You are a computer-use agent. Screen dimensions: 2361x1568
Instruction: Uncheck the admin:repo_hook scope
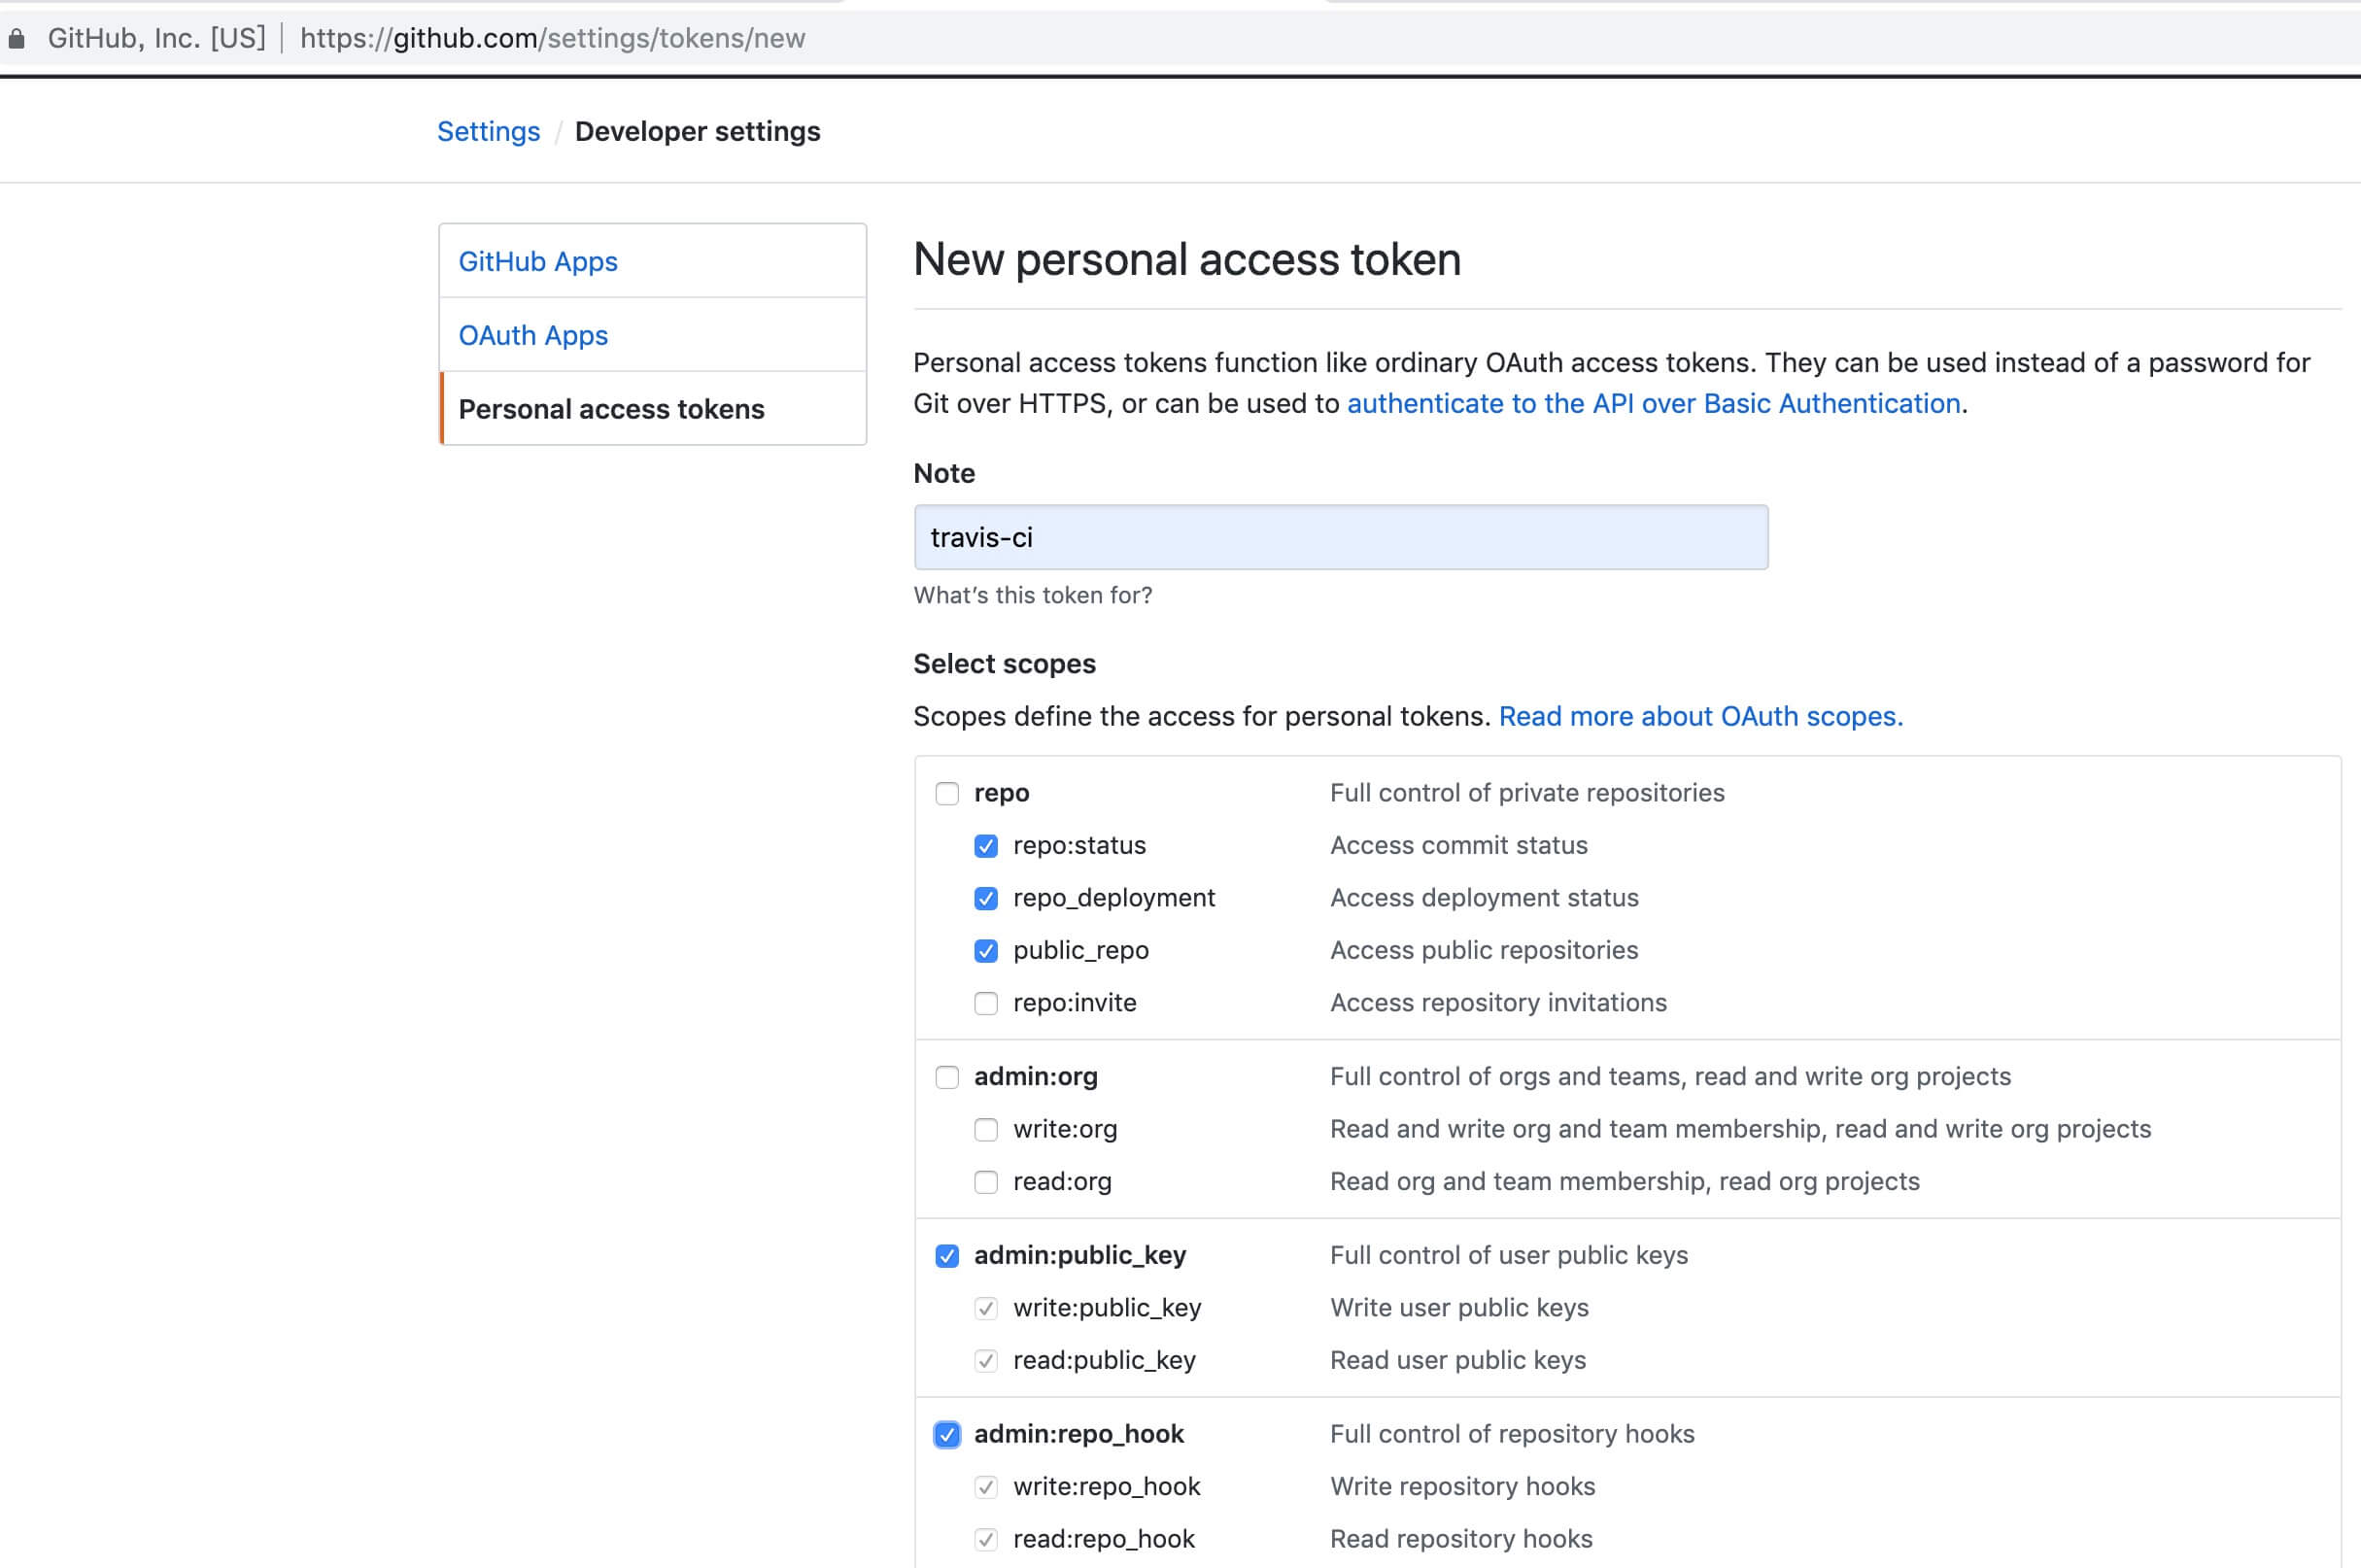click(x=946, y=1435)
